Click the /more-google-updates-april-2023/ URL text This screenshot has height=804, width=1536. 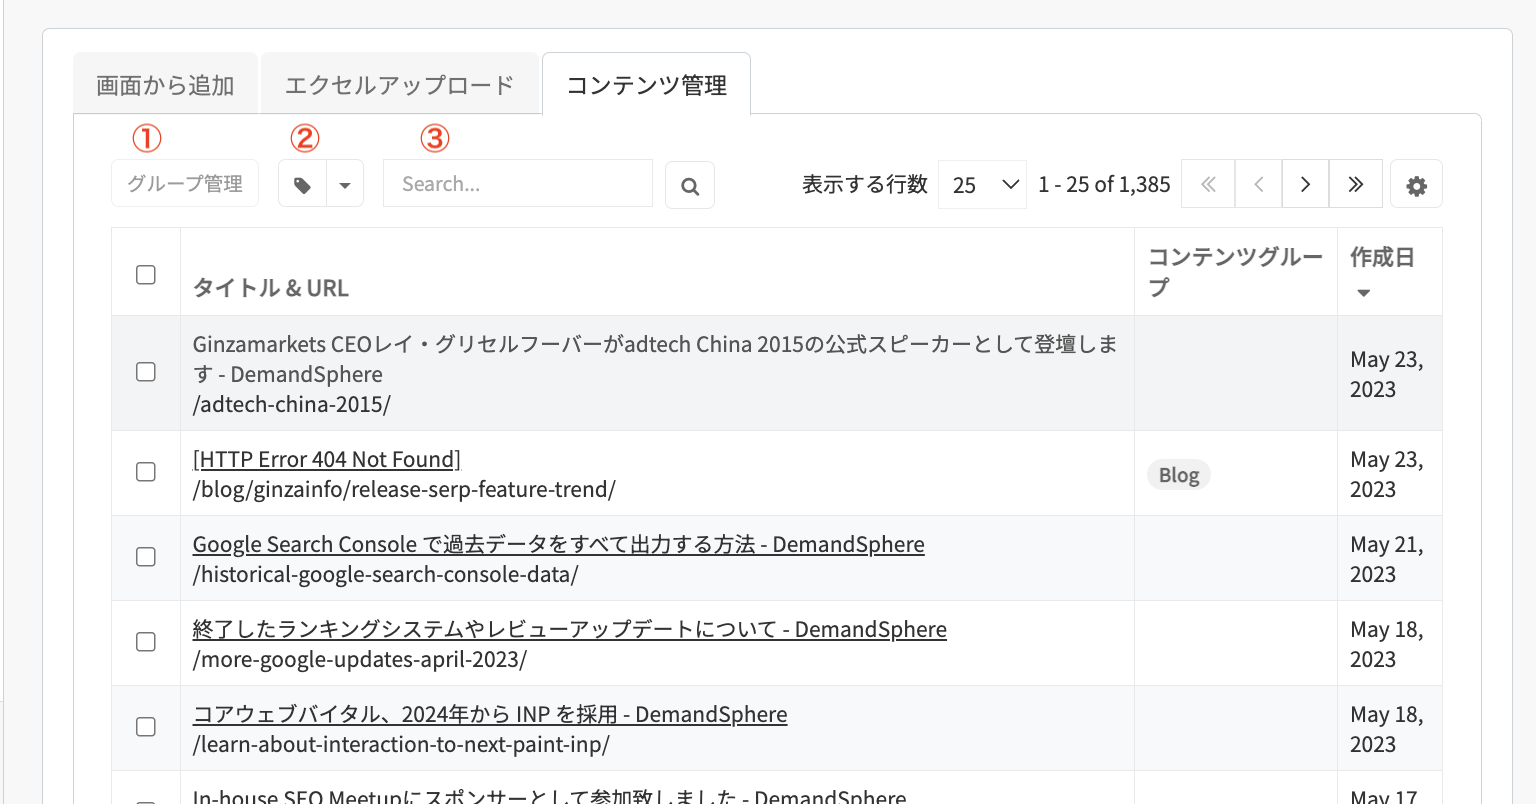coord(360,659)
